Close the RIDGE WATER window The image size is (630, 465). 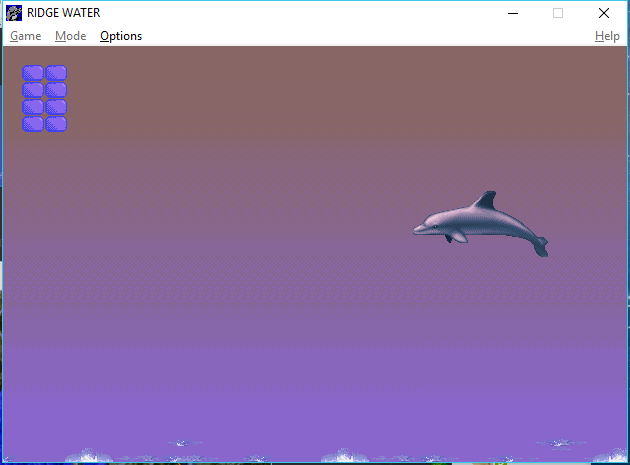603,13
